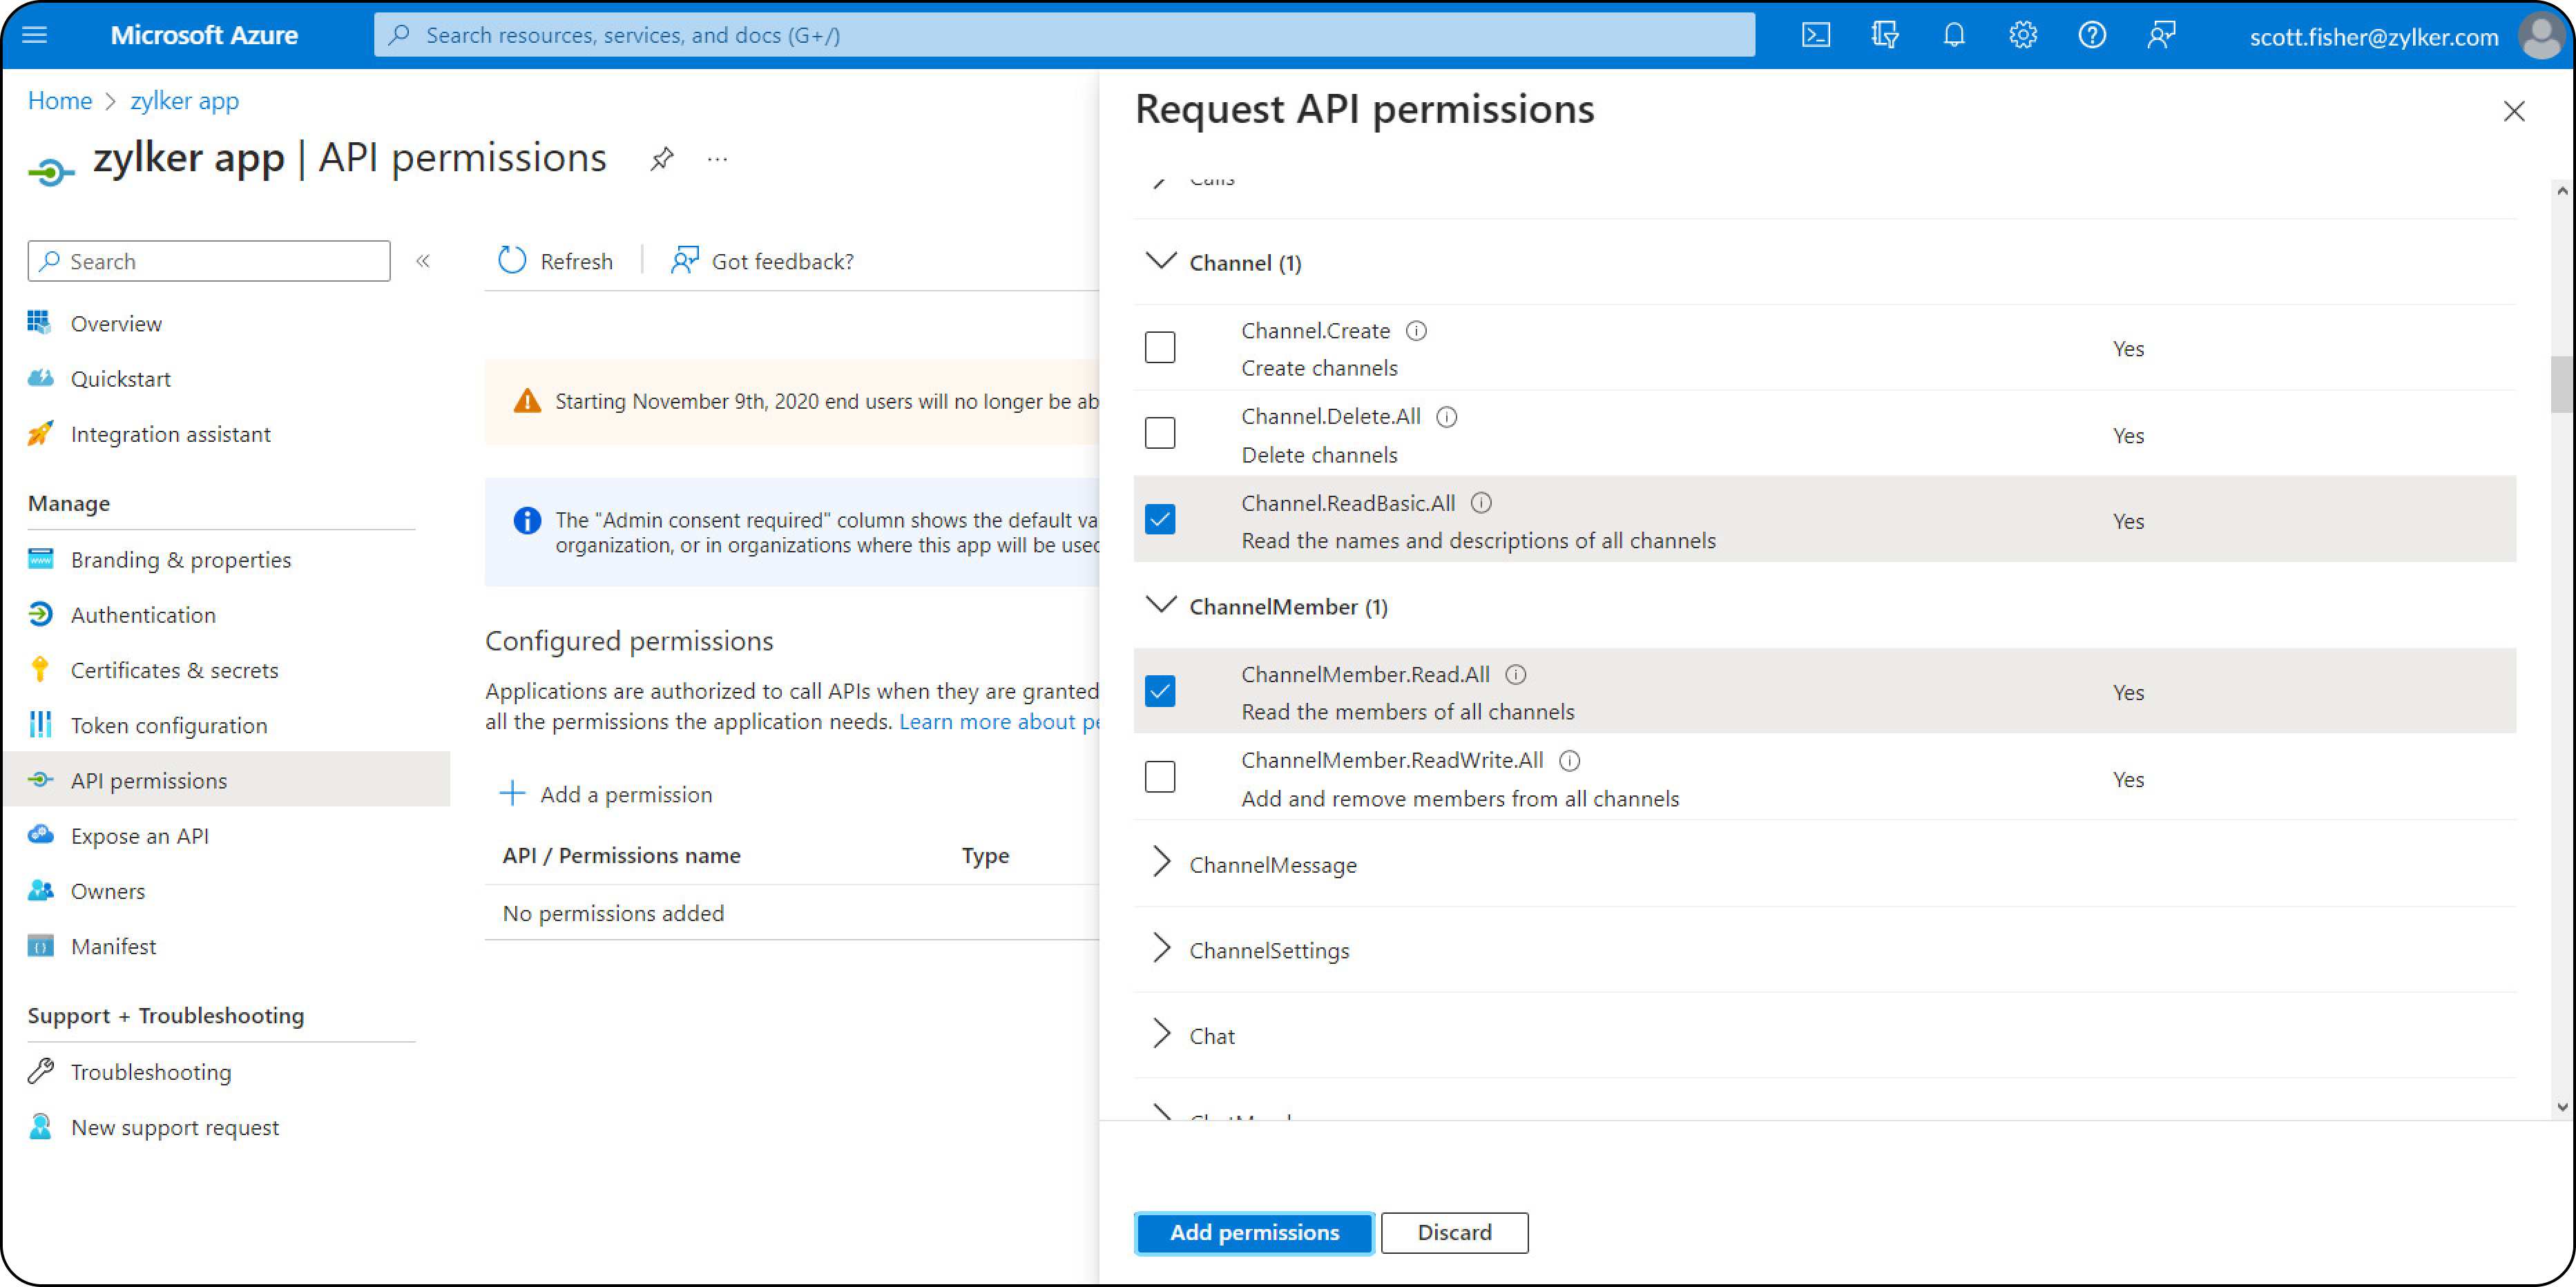Uncheck the Channel.ReadBasic.All permission box
This screenshot has width=2576, height=1287.
(1160, 520)
